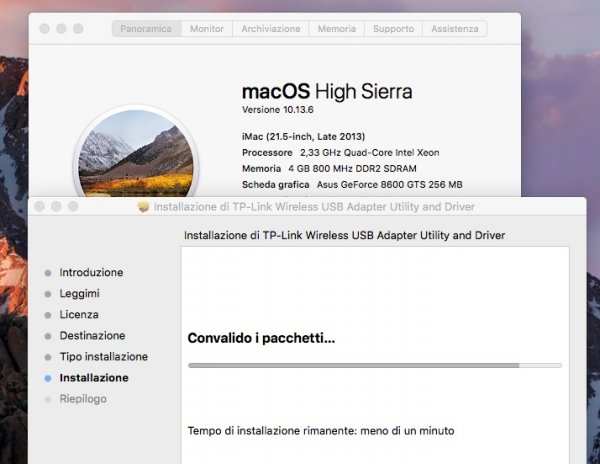Click the installation progress bar
The width and height of the screenshot is (600, 464).
[375, 366]
